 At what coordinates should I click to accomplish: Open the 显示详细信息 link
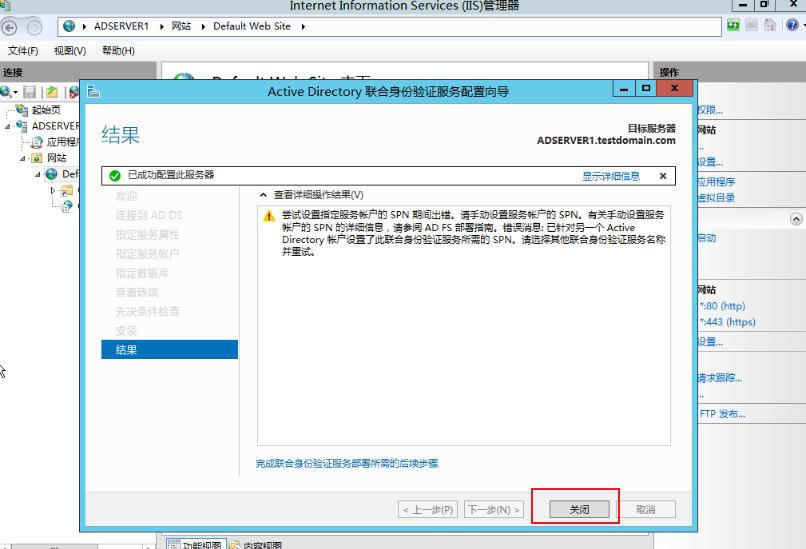point(611,176)
